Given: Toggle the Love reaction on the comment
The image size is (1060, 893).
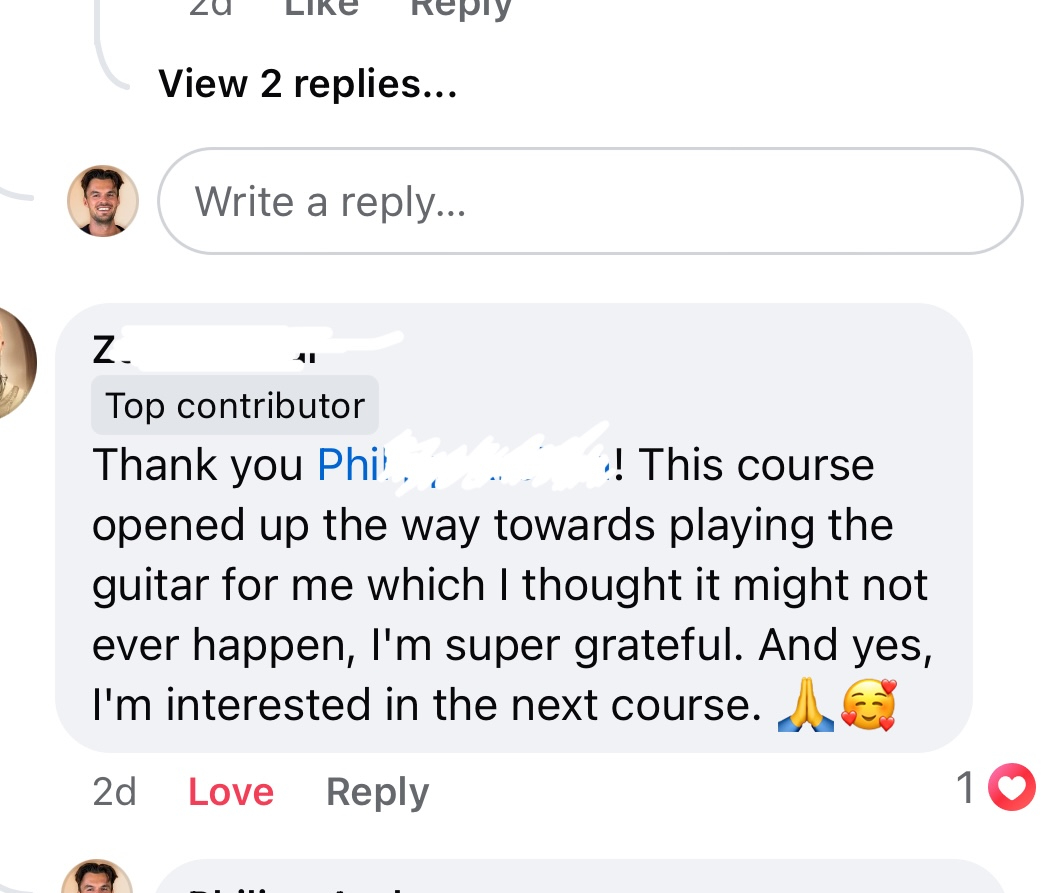Looking at the screenshot, I should point(231,792).
